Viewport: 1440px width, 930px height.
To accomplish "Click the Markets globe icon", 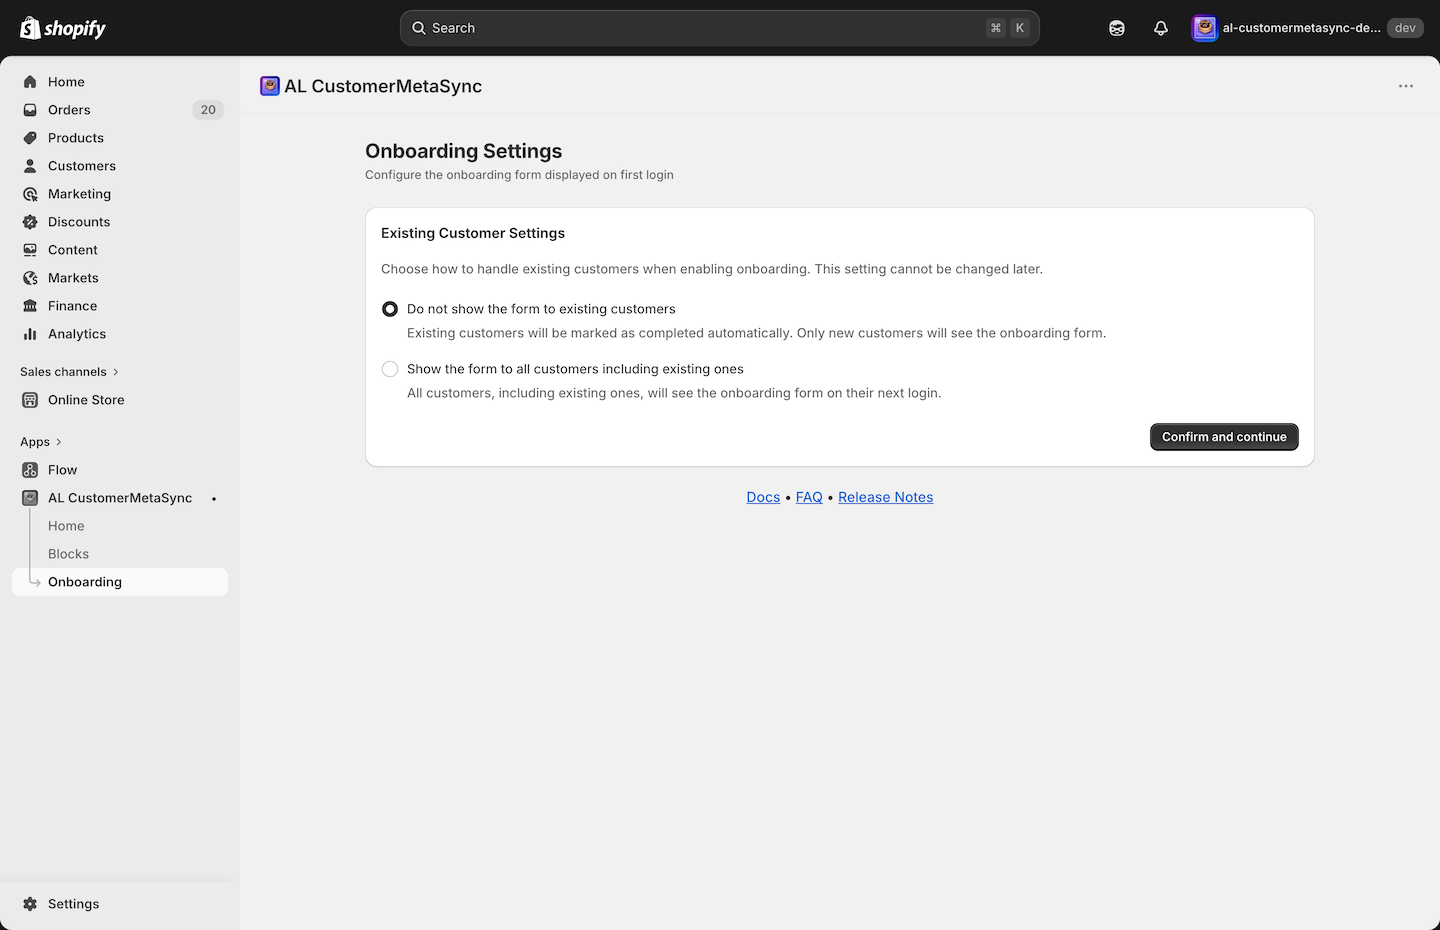I will coord(30,278).
